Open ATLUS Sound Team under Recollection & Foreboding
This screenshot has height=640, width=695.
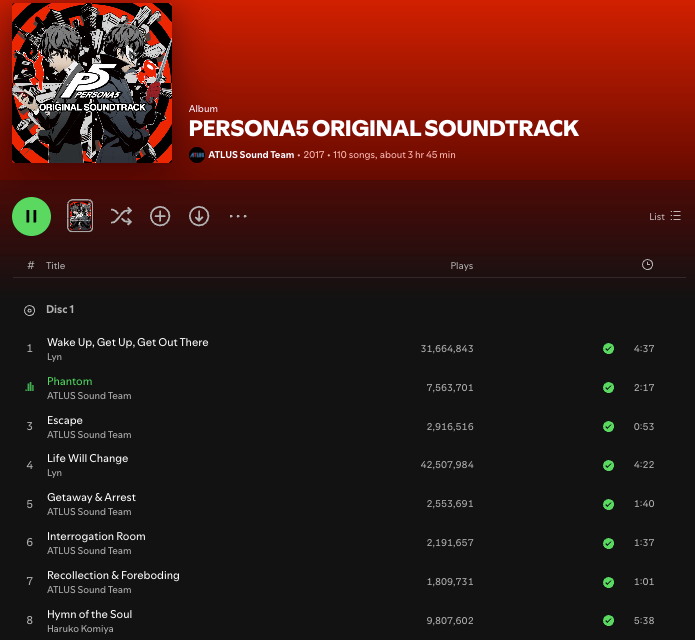(89, 590)
